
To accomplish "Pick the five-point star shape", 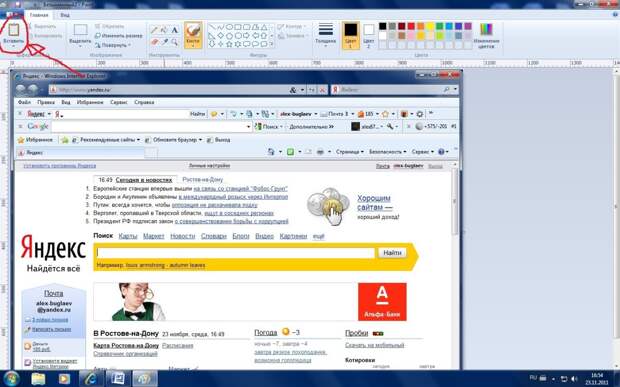I will 229,44.
